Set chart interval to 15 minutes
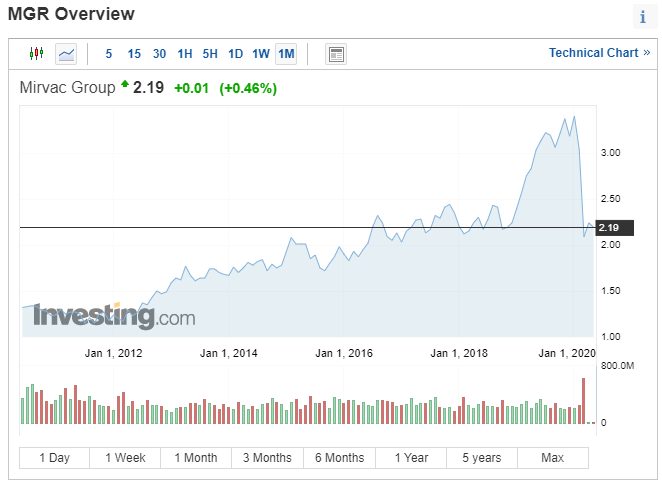 coord(134,54)
